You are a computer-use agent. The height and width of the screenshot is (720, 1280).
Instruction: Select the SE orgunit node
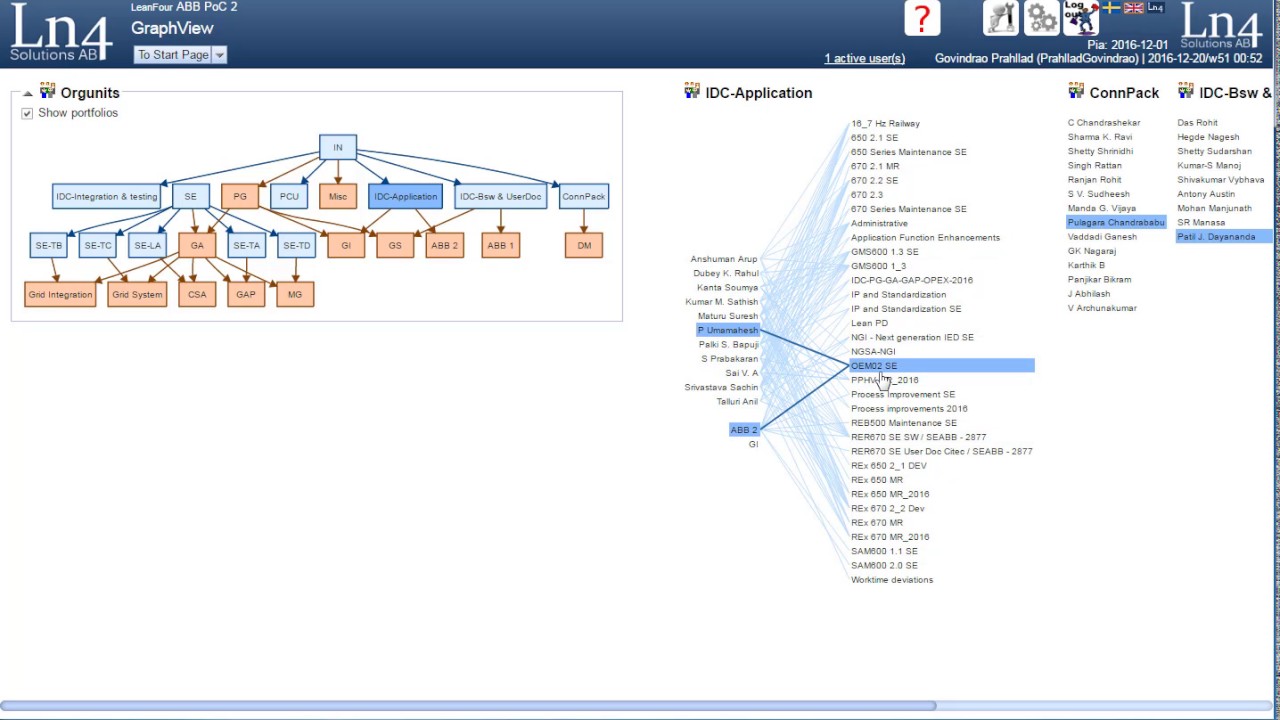tap(190, 196)
